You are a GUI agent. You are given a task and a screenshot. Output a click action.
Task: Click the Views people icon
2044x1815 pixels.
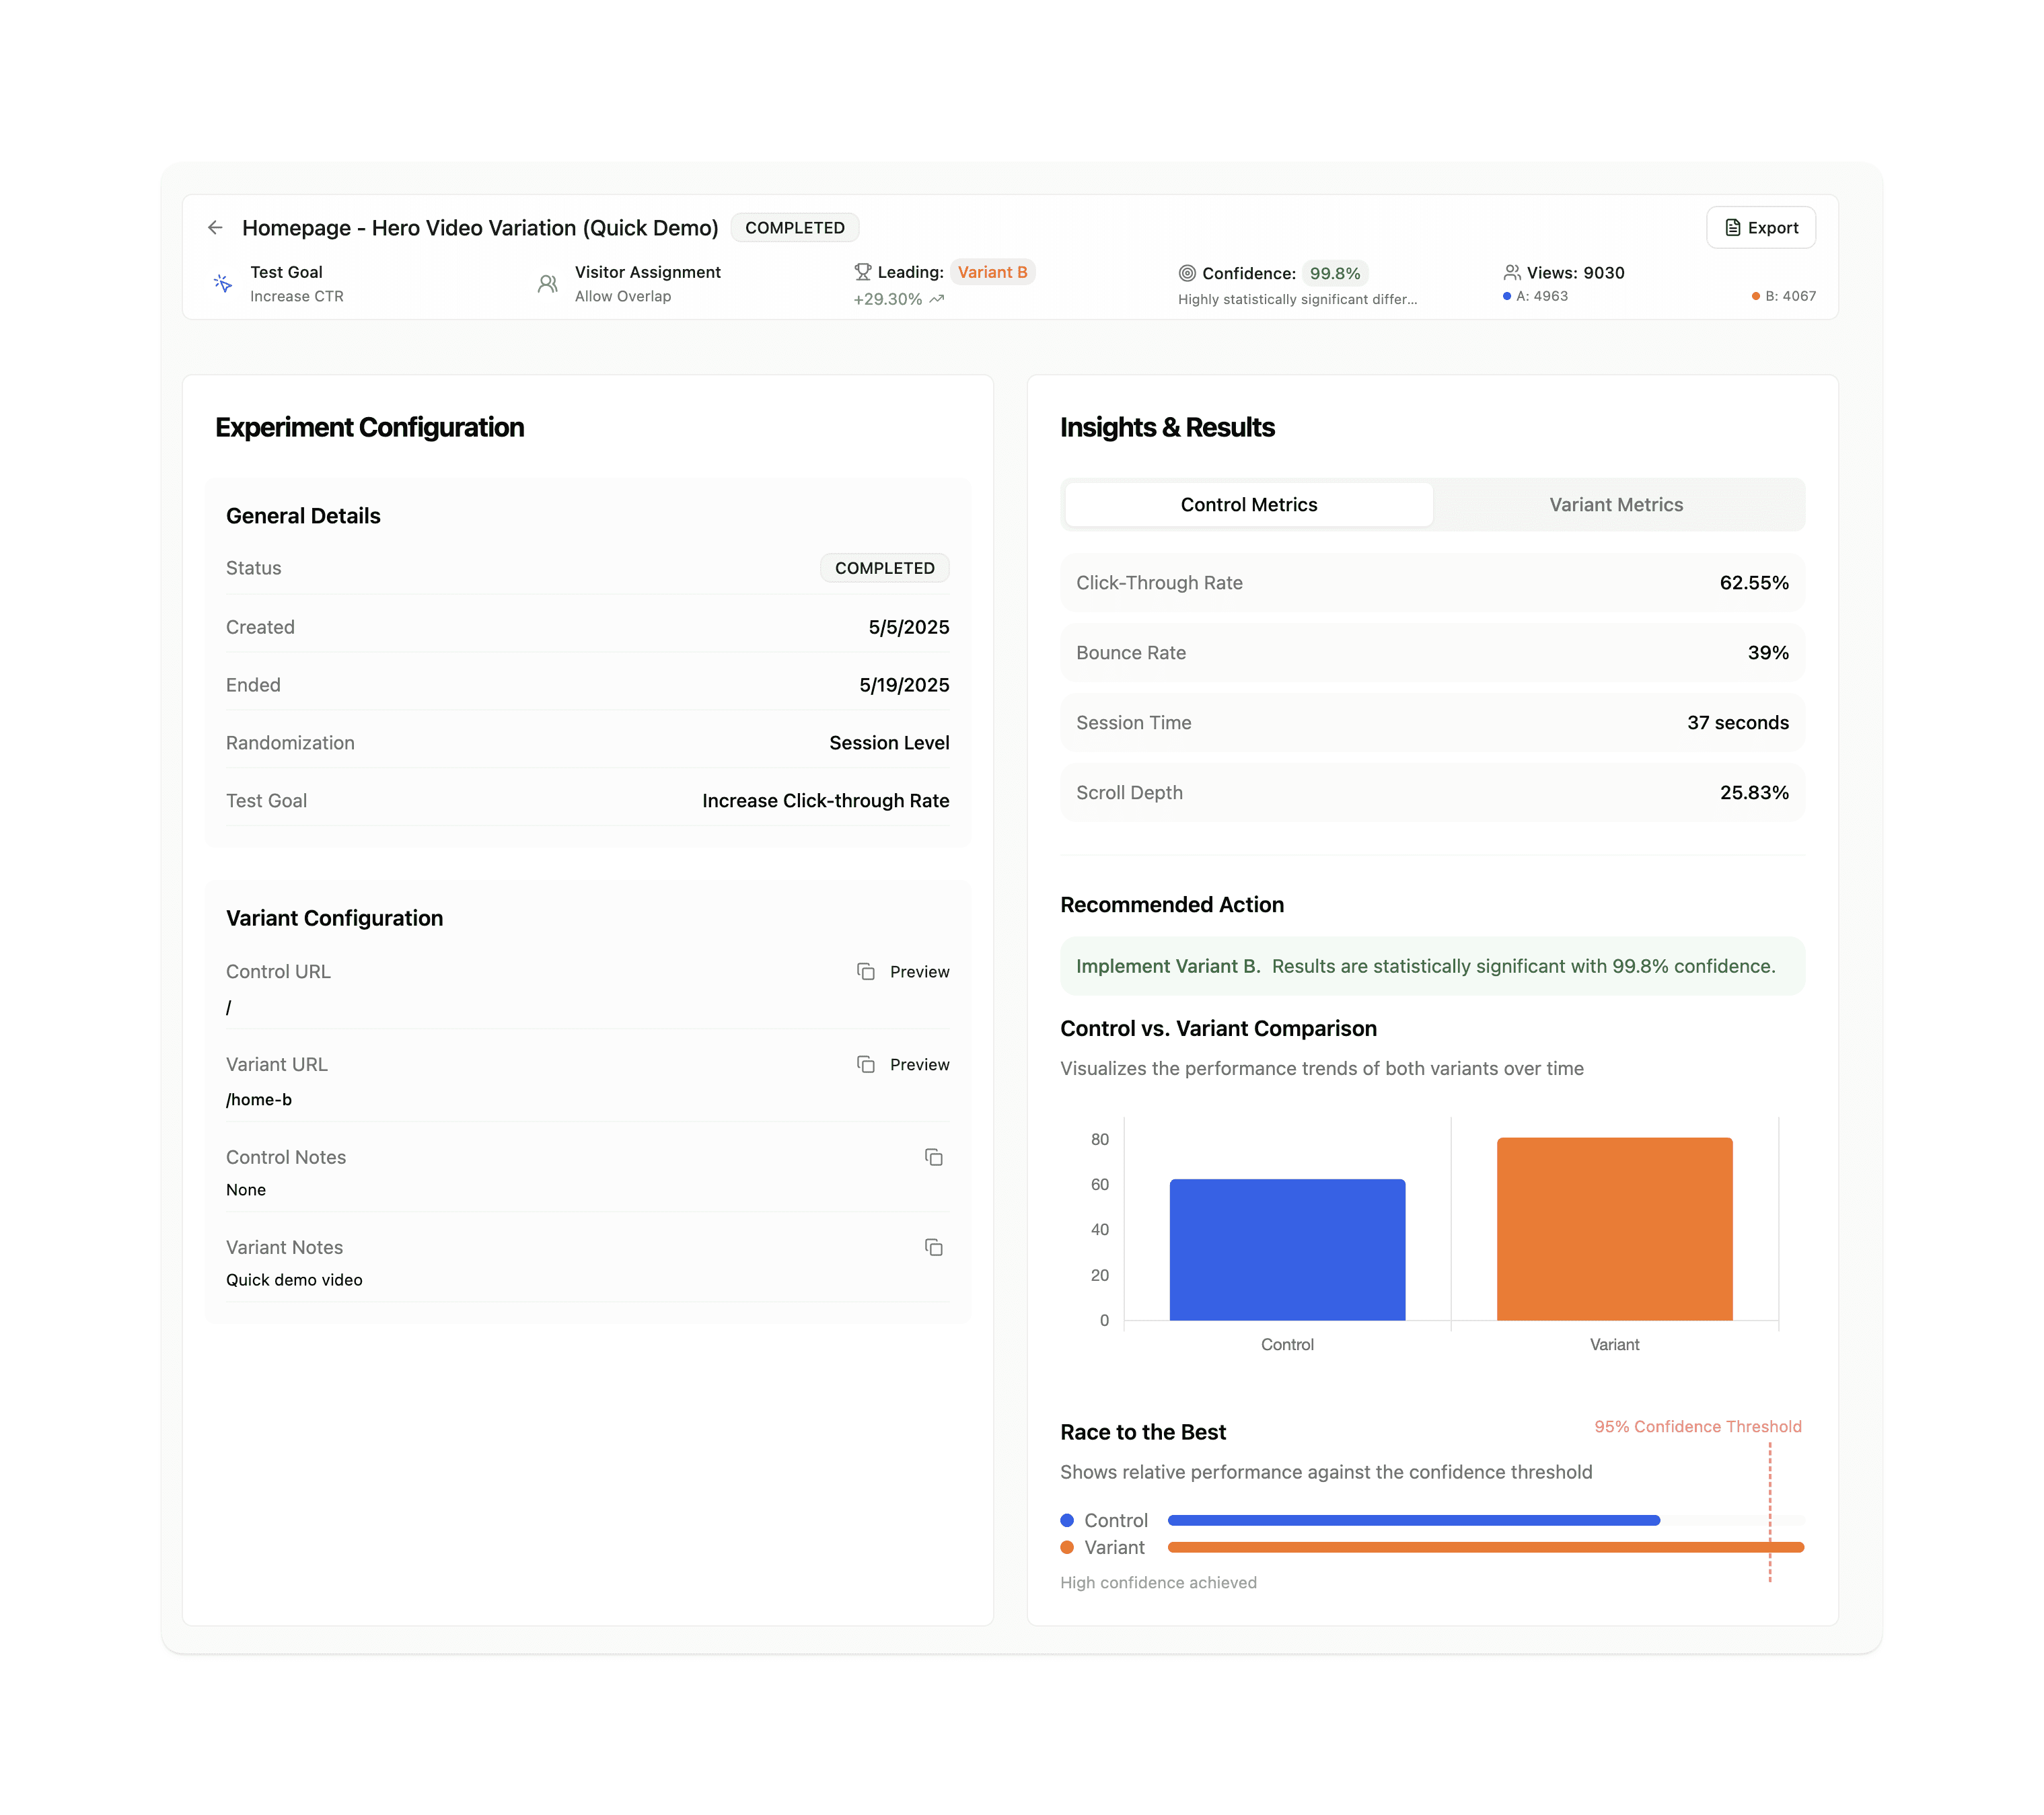pyautogui.click(x=1512, y=272)
